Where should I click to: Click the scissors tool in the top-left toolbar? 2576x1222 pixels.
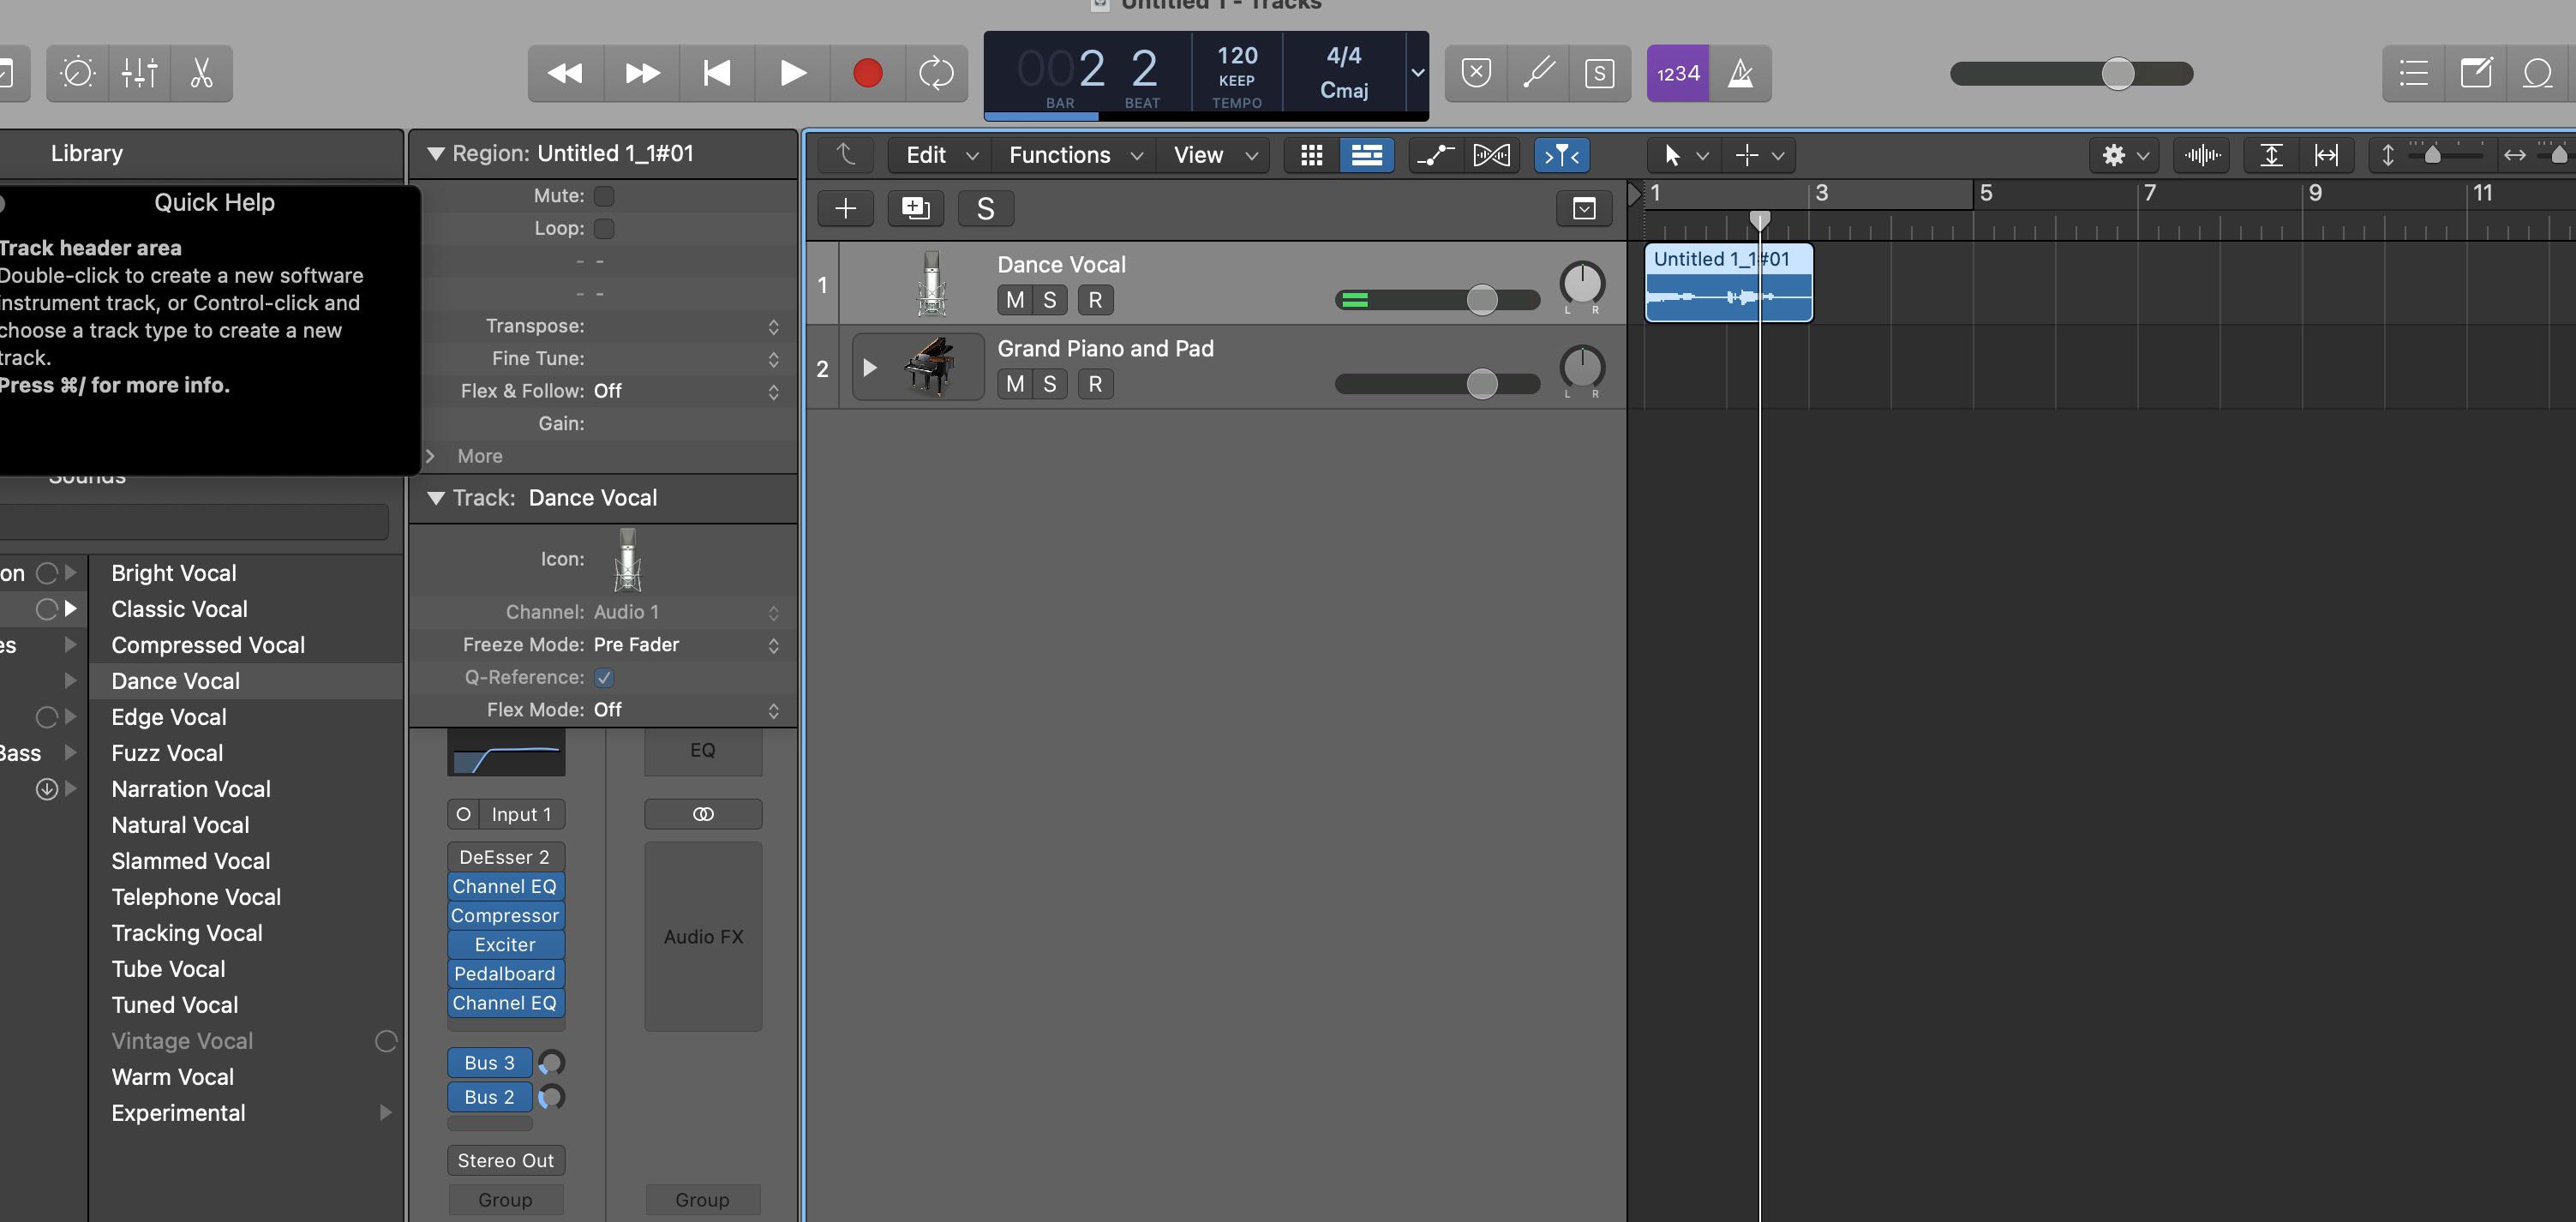point(201,73)
